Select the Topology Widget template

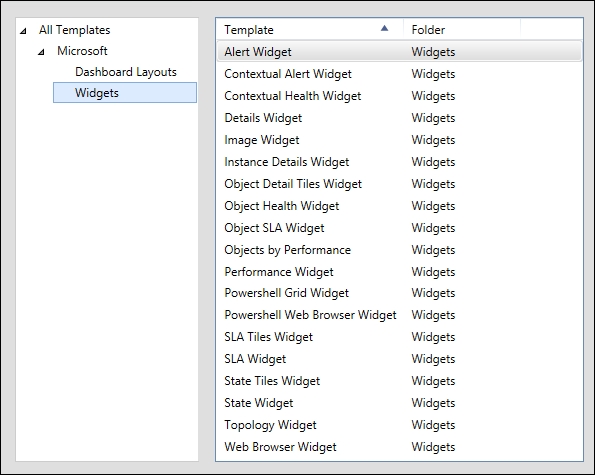399,425
